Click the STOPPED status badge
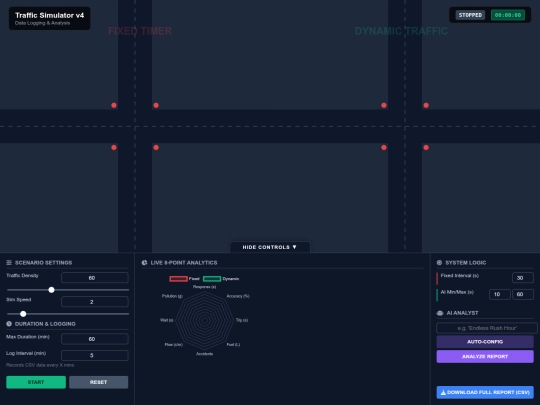The width and height of the screenshot is (540, 405). (x=470, y=15)
